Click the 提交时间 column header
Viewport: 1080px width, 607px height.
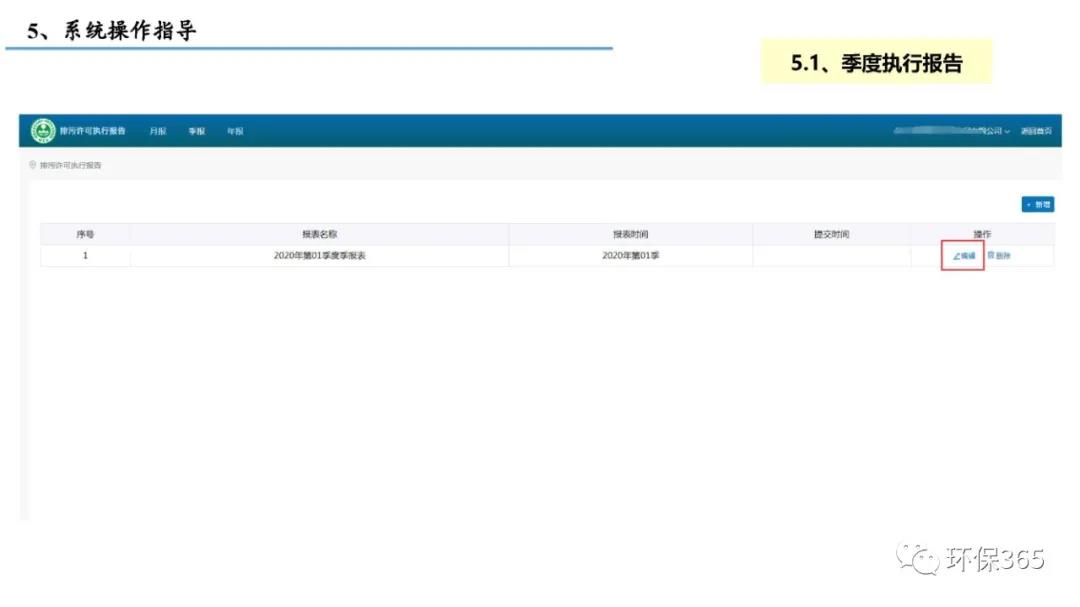click(x=831, y=234)
